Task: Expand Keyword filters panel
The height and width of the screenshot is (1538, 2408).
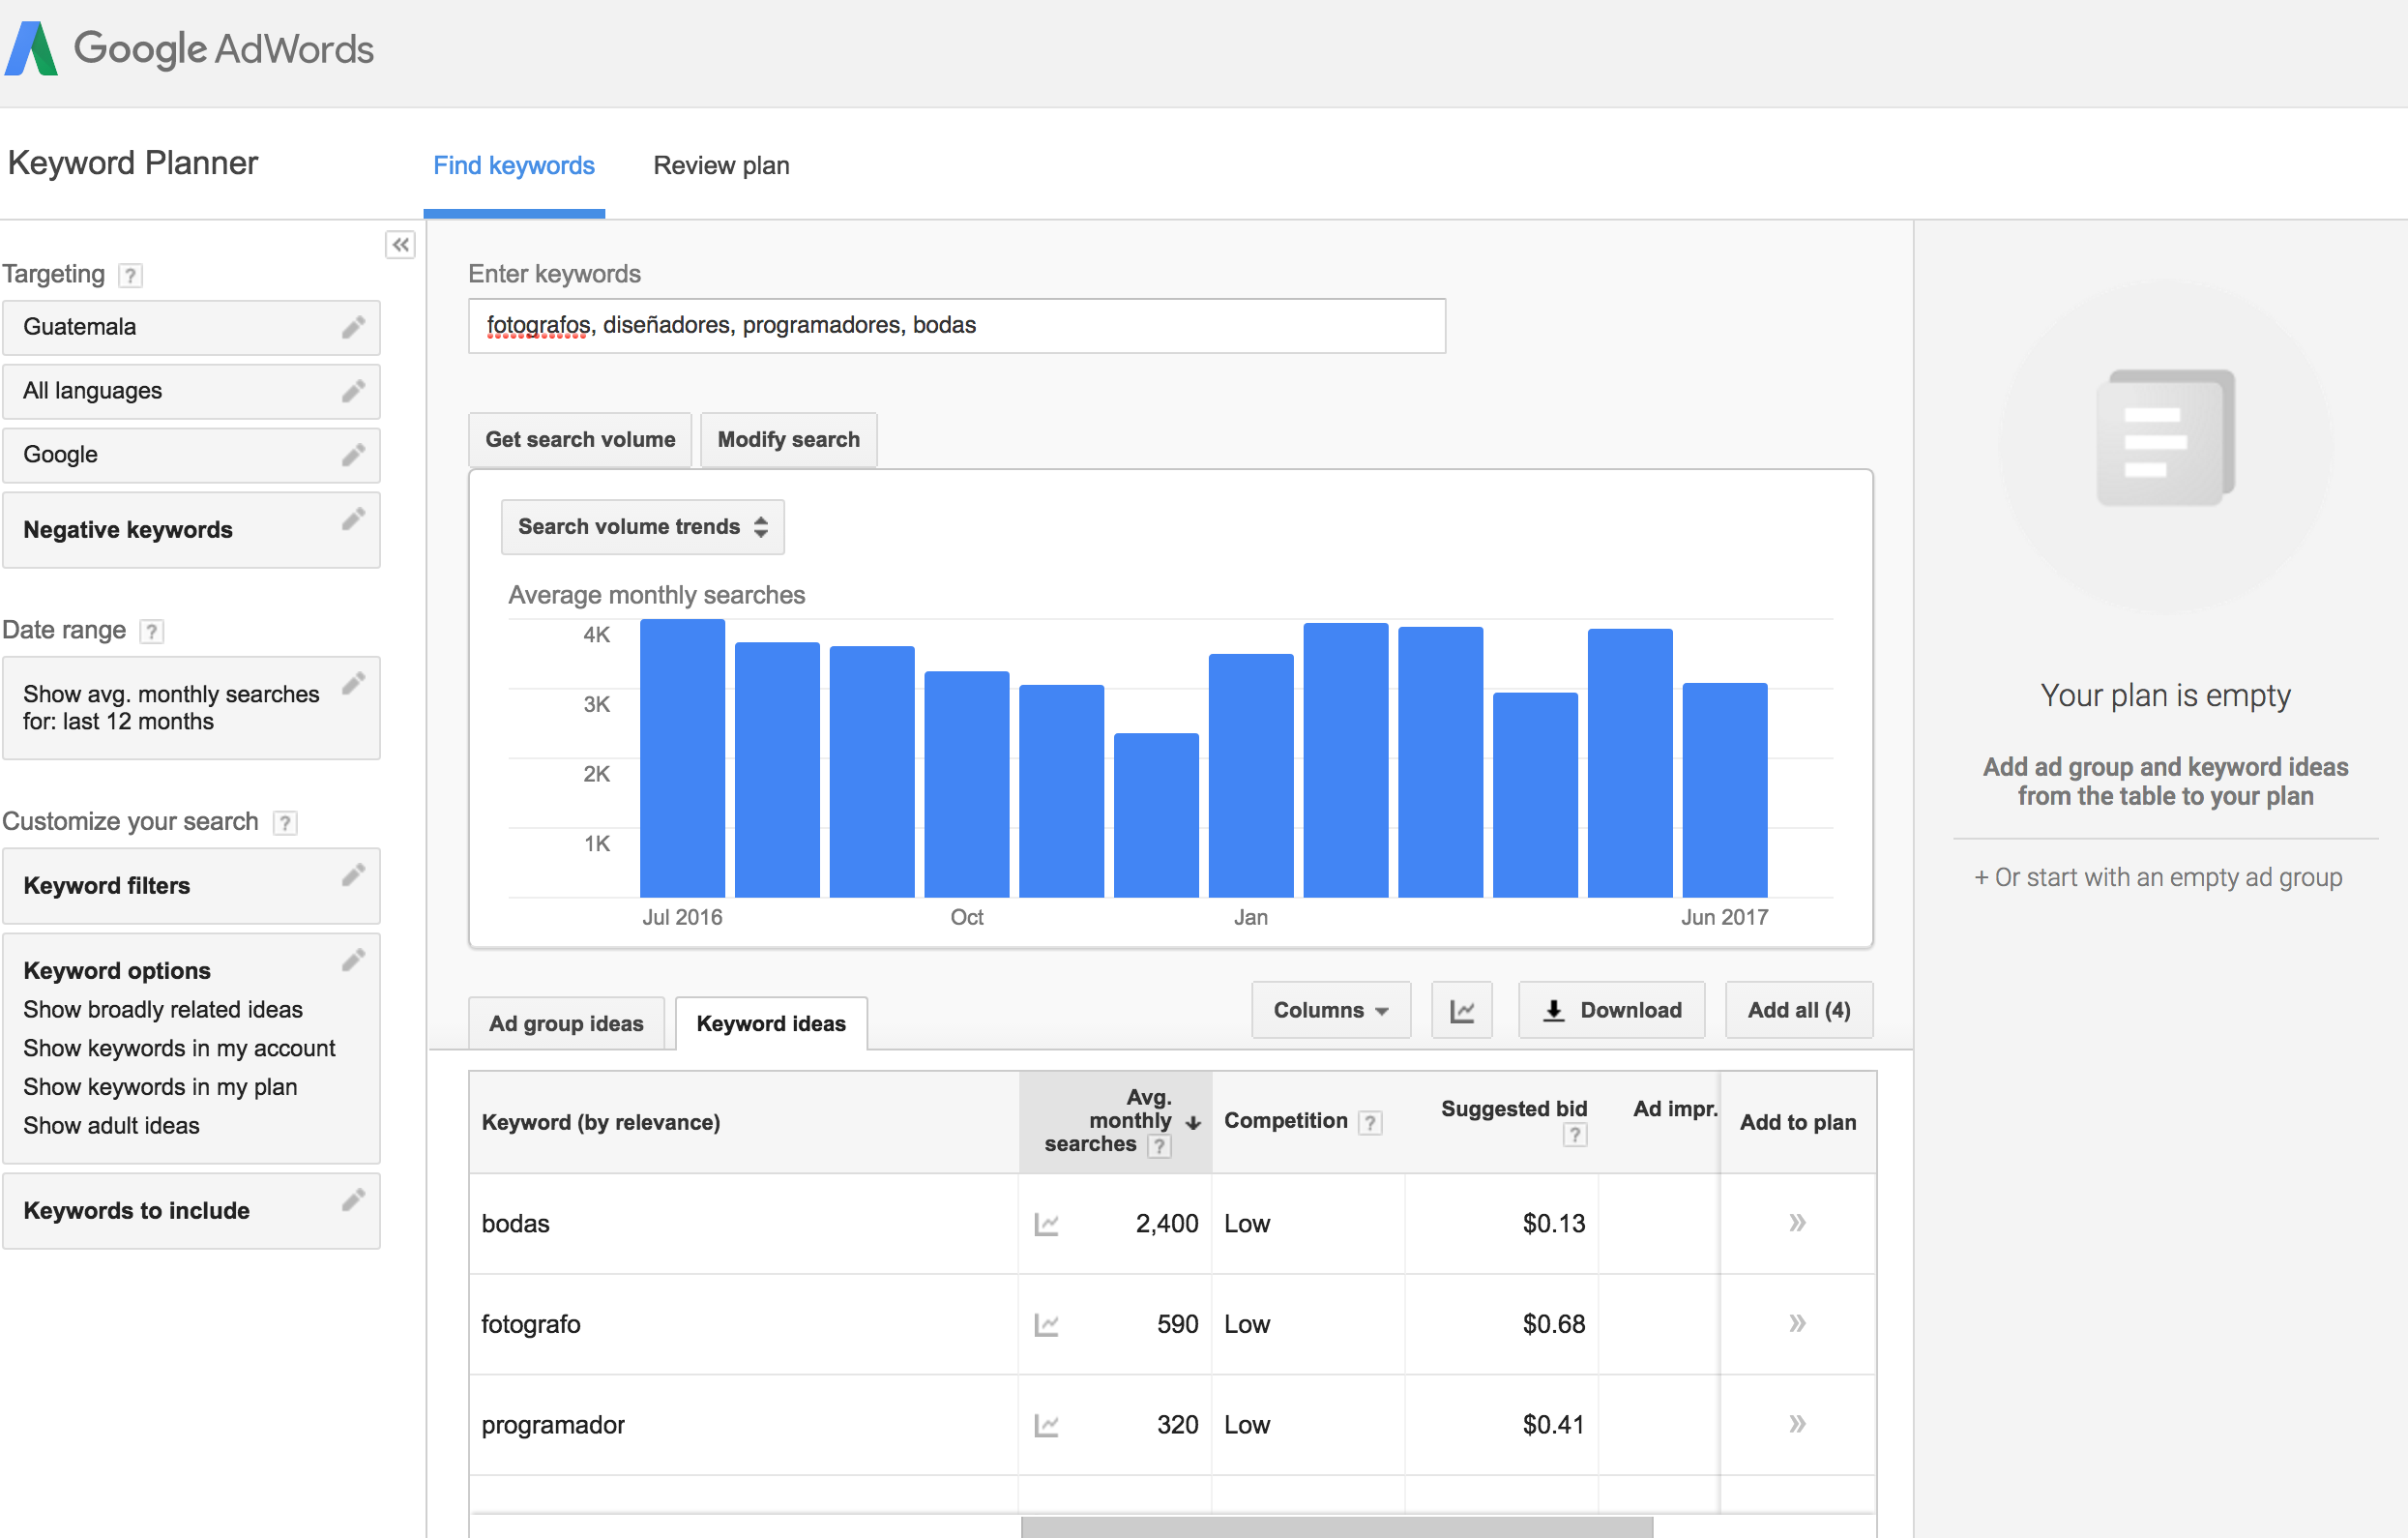Action: 191,886
